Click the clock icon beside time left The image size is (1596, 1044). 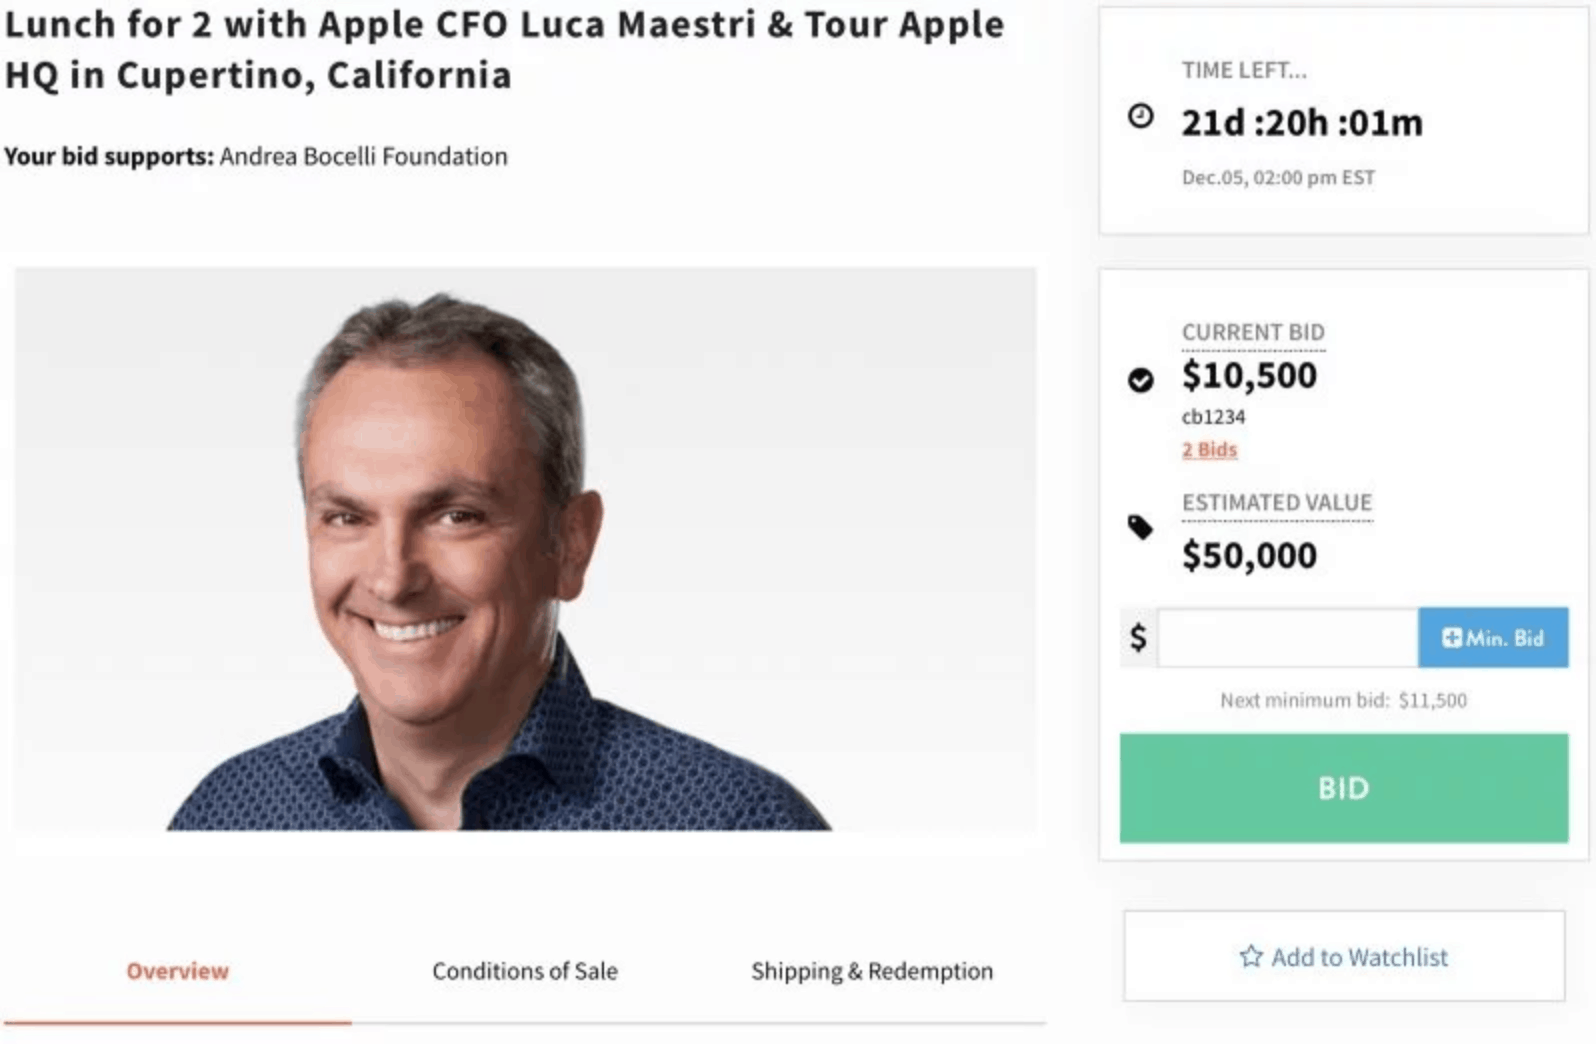(1140, 116)
